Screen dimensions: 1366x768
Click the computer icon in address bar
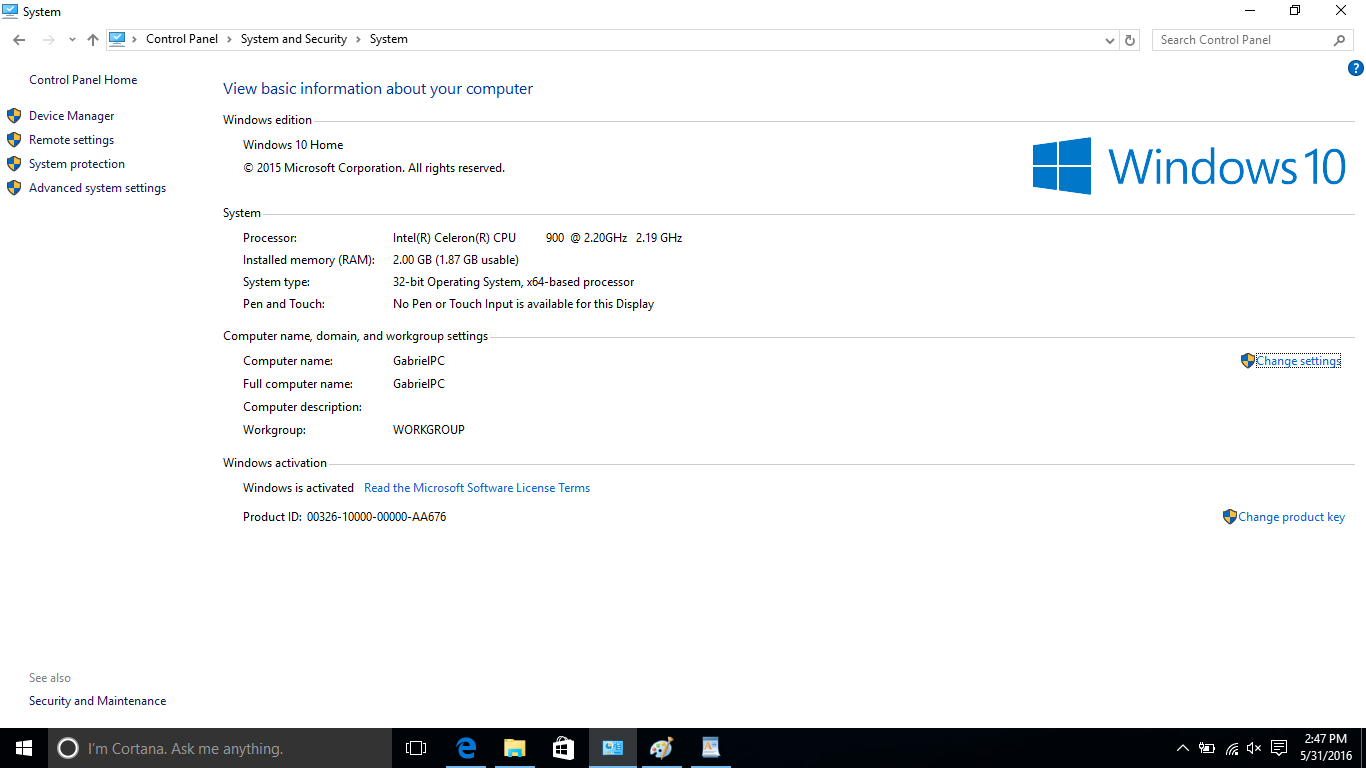coord(117,39)
